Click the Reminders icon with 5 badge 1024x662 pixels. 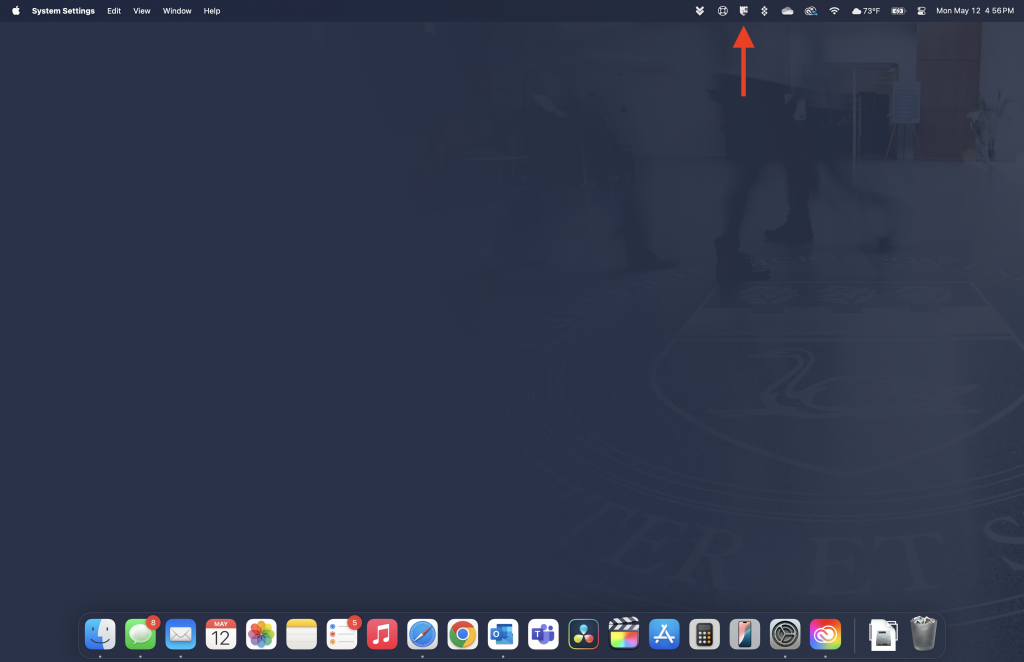coord(342,634)
